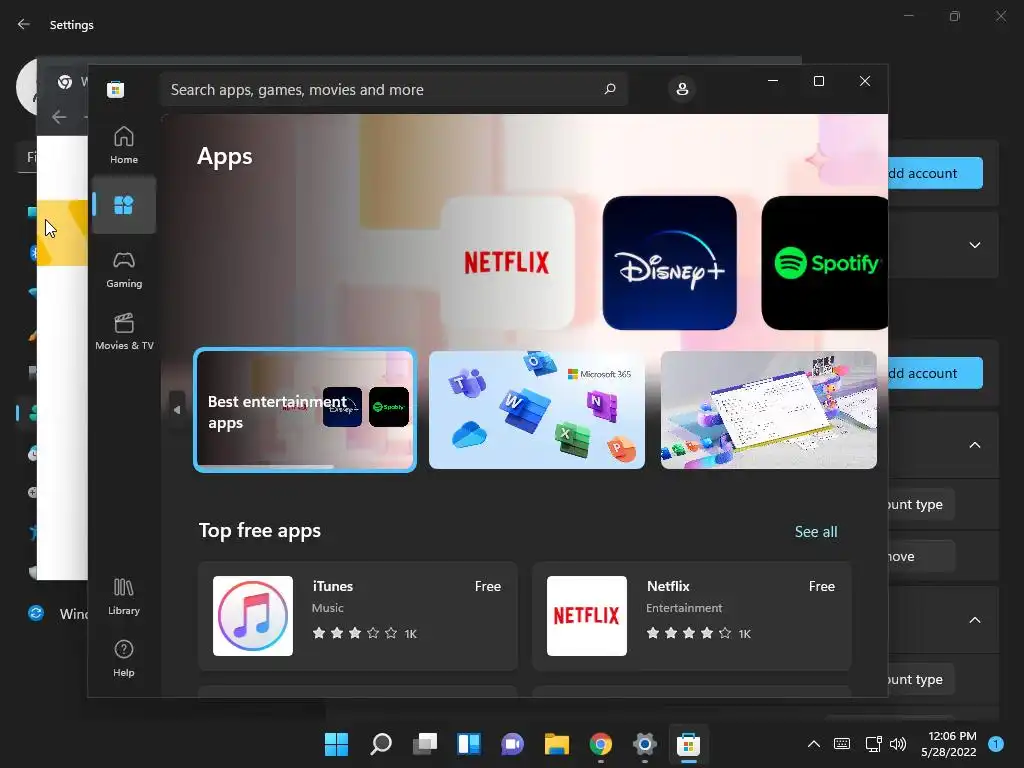Select the Apps section in Store sidebar
Viewport: 1024px width, 768px height.
(x=123, y=205)
